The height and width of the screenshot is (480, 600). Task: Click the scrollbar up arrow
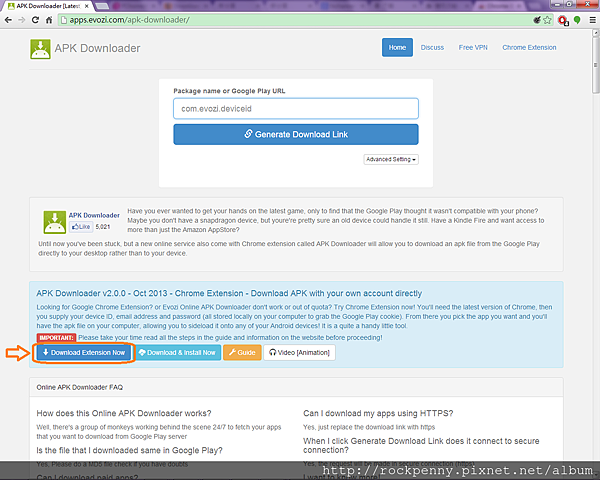[x=595, y=33]
